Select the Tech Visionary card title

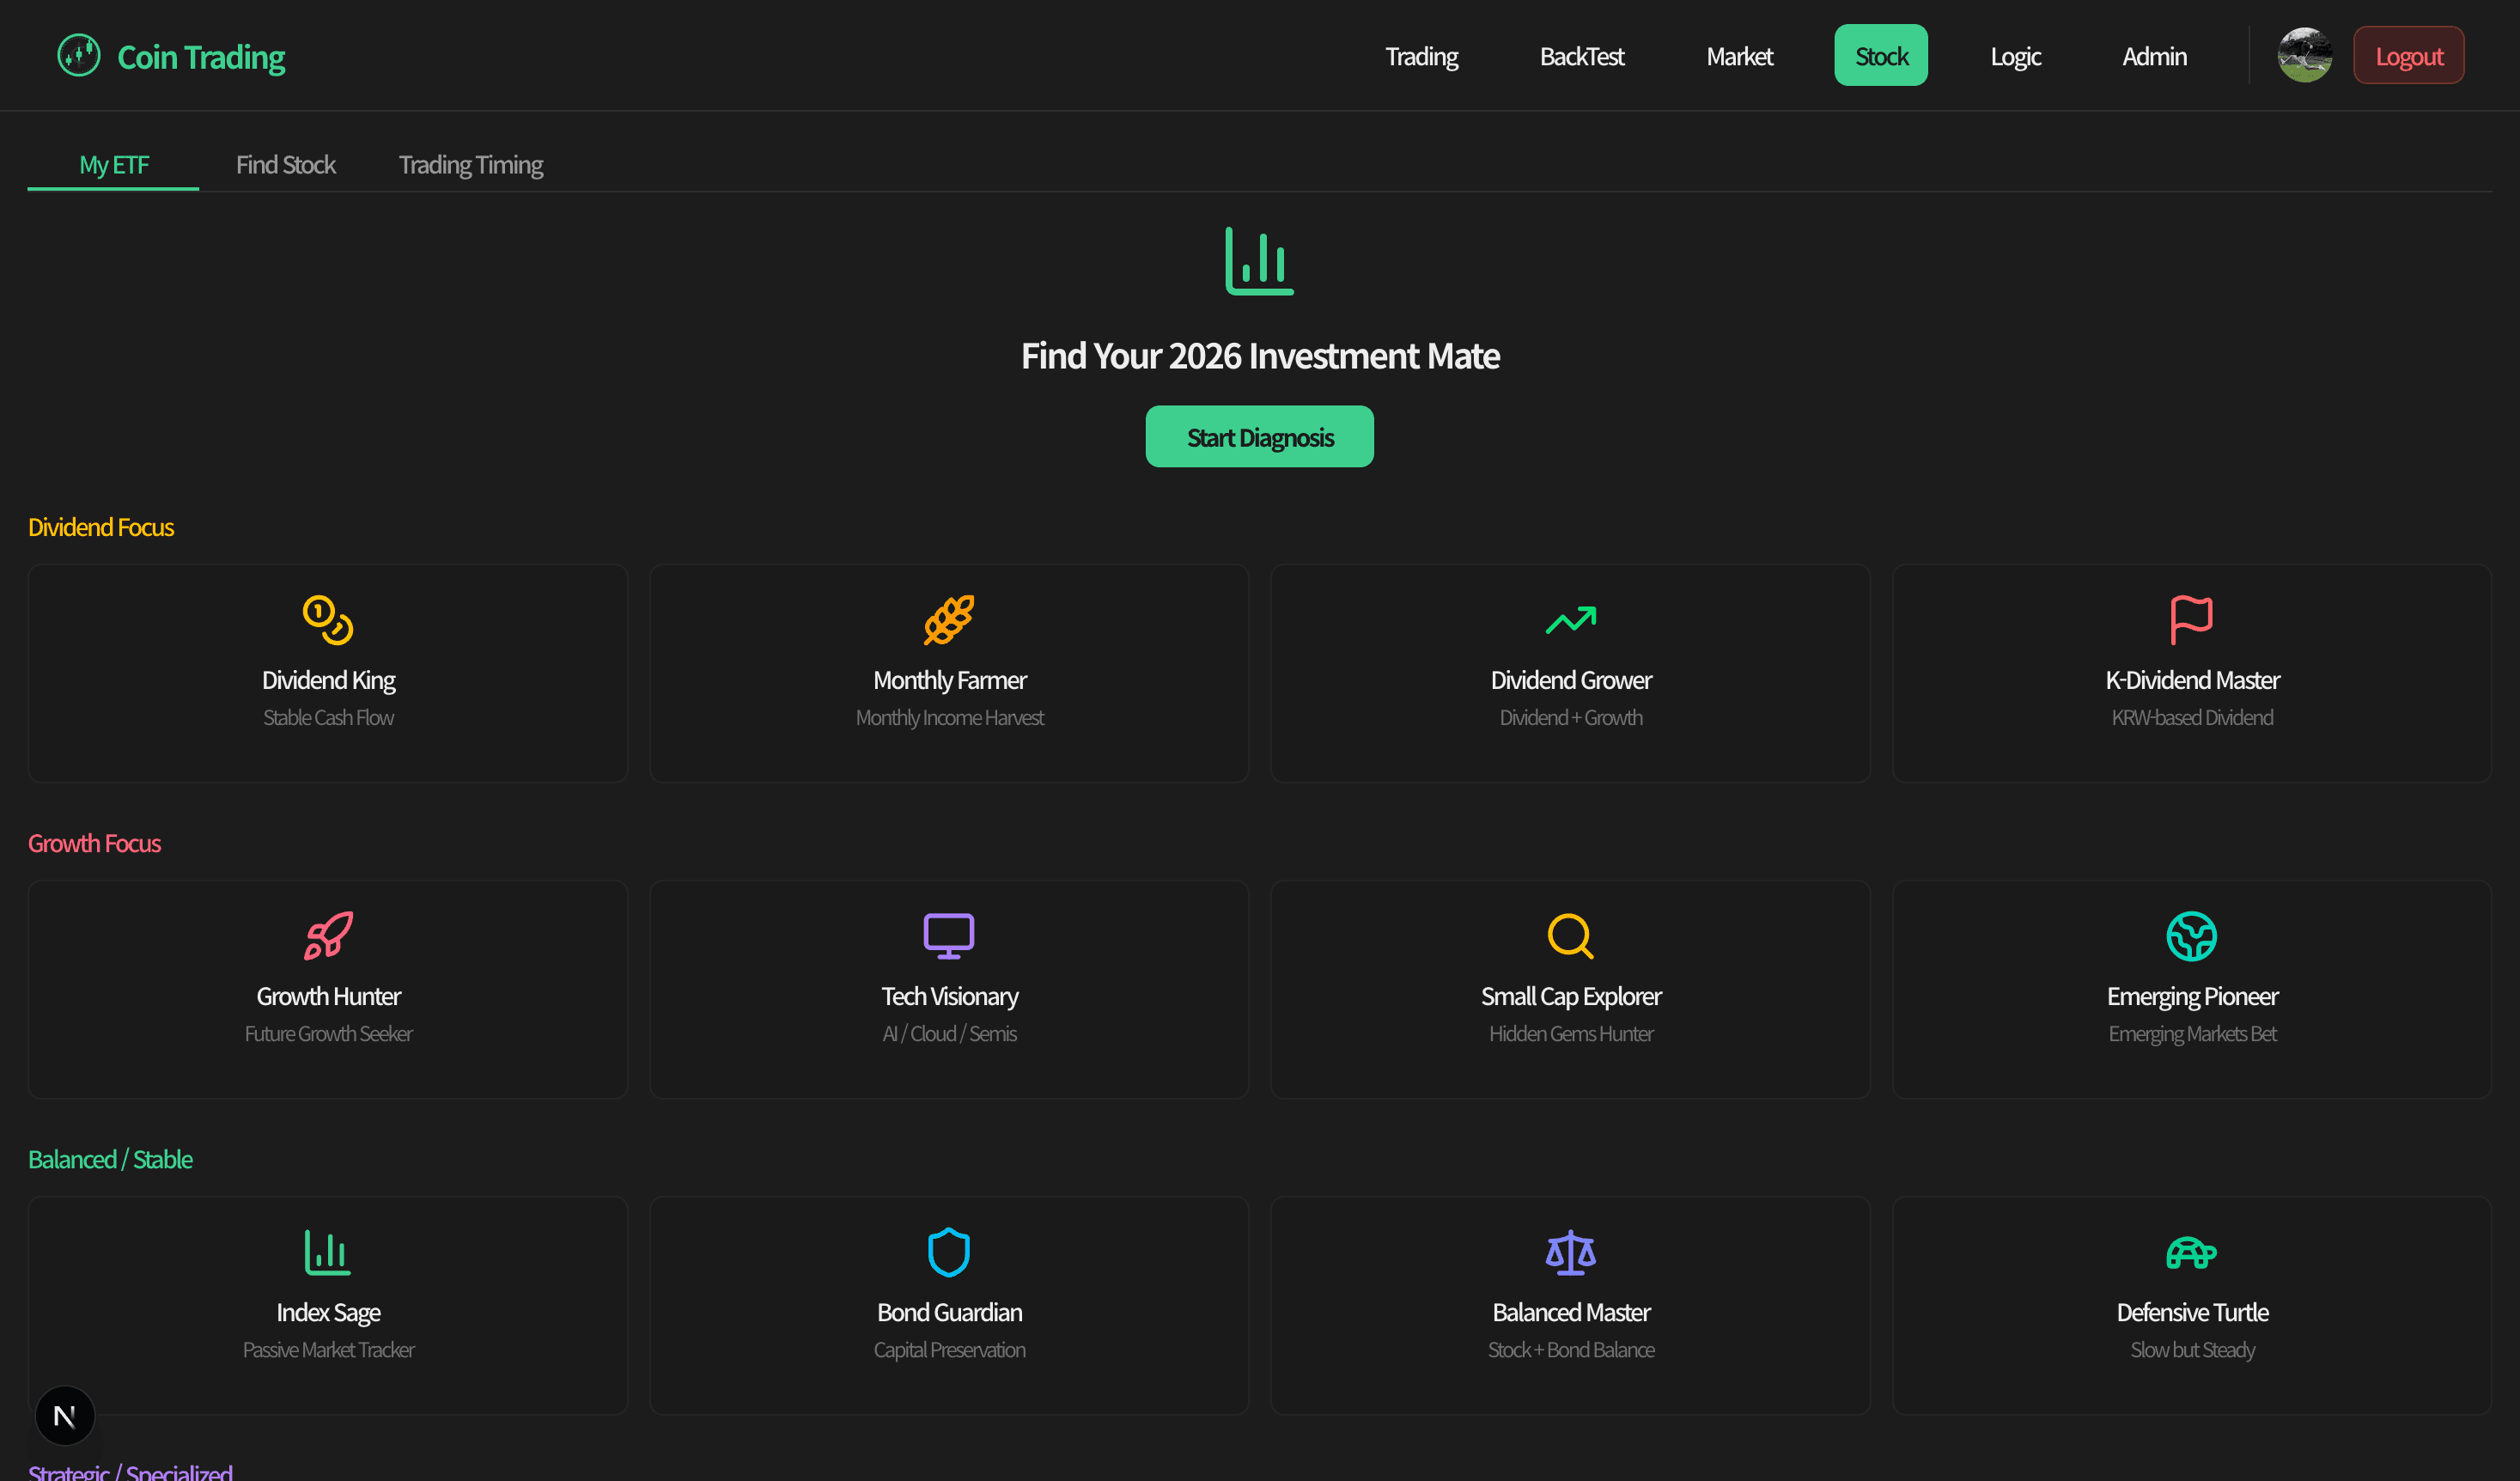tap(949, 996)
